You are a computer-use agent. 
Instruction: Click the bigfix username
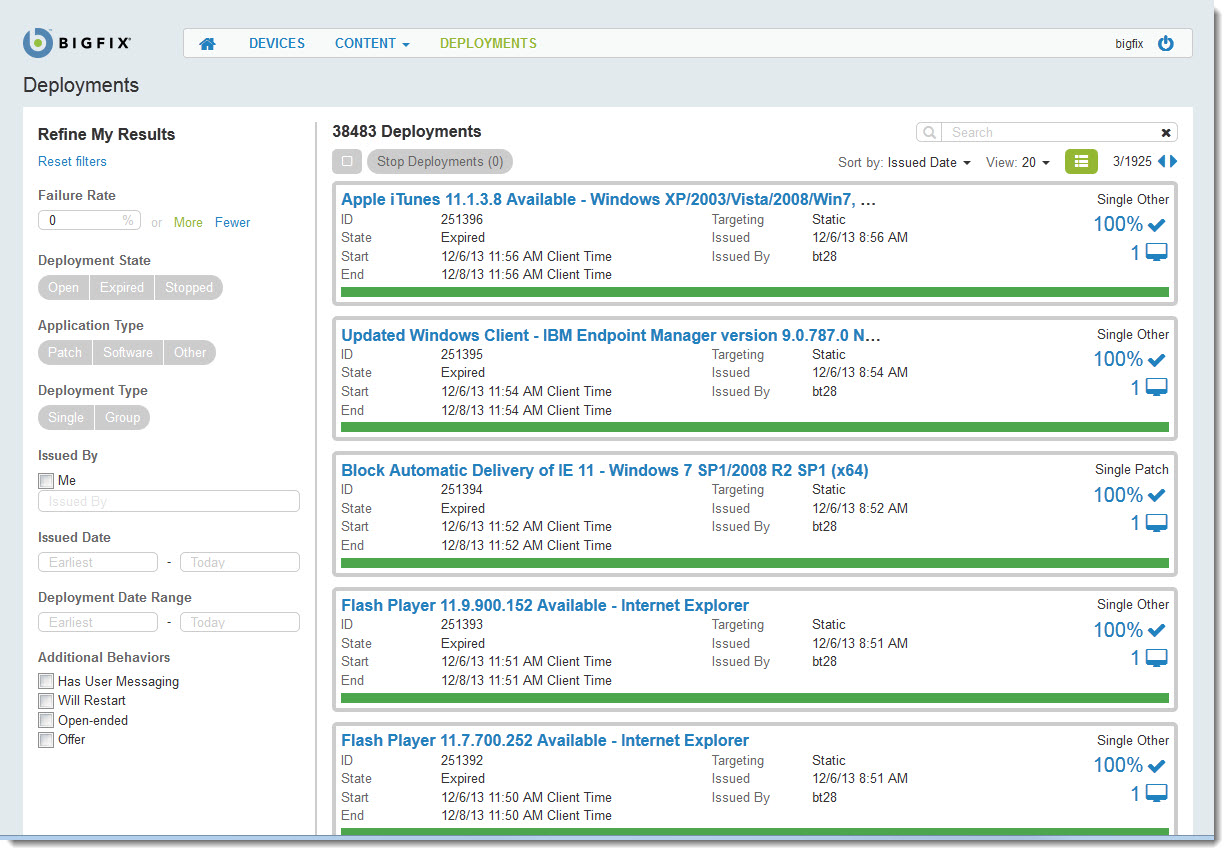tap(1129, 44)
